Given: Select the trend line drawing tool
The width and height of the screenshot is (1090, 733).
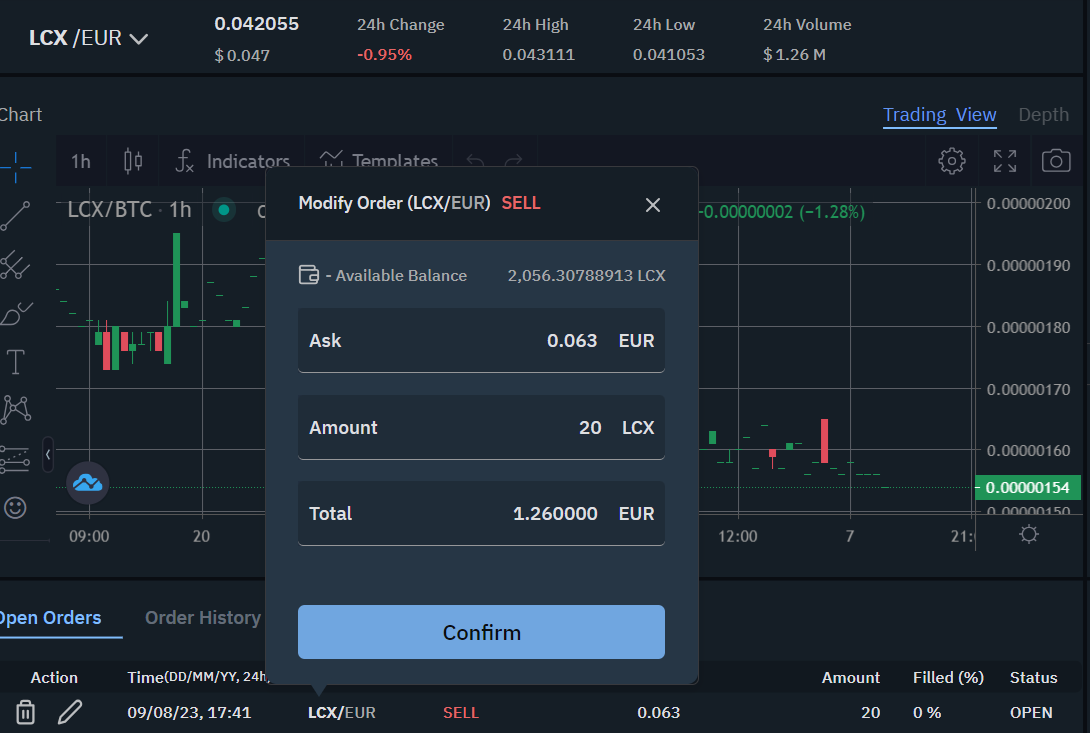Looking at the screenshot, I should (x=15, y=215).
